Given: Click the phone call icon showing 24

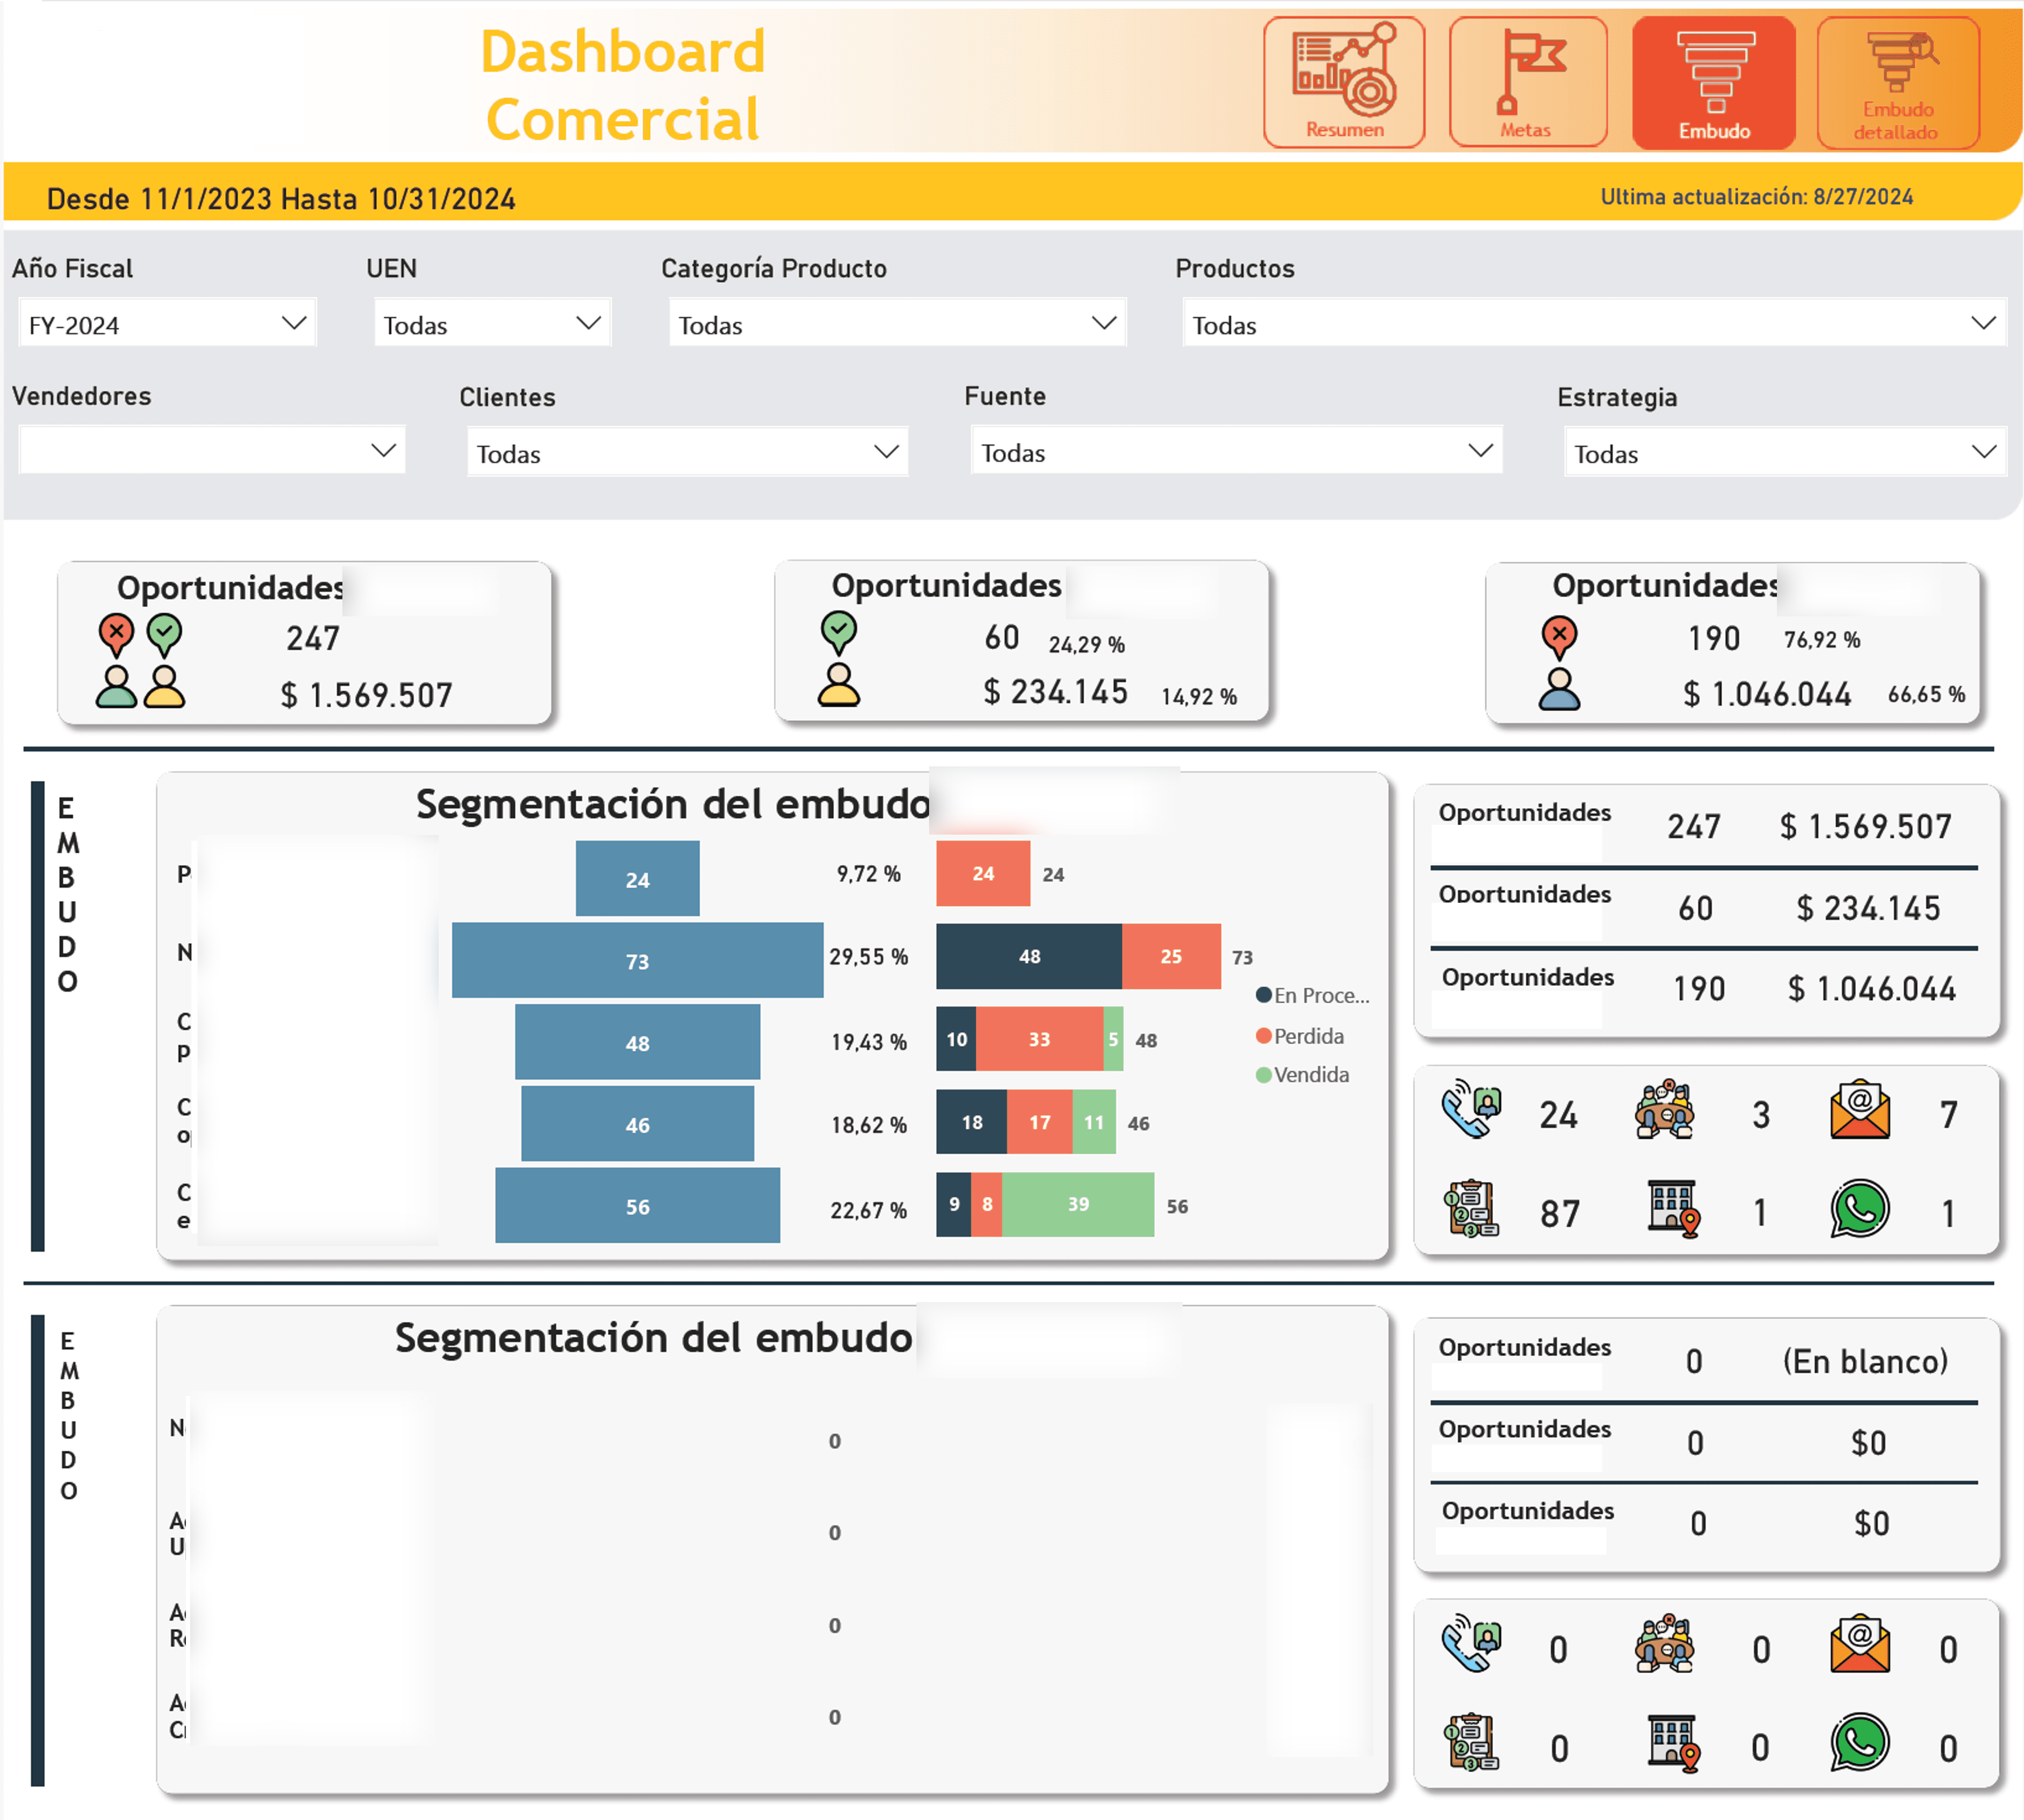Looking at the screenshot, I should (1471, 1109).
